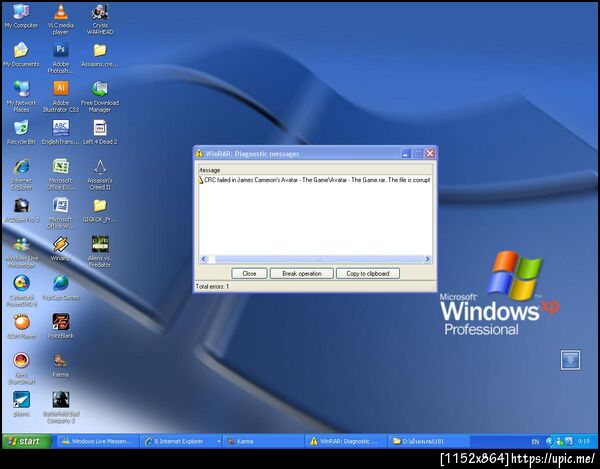The height and width of the screenshot is (469, 600).
Task: Expand hidden tray icons with the arrow
Action: (549, 441)
